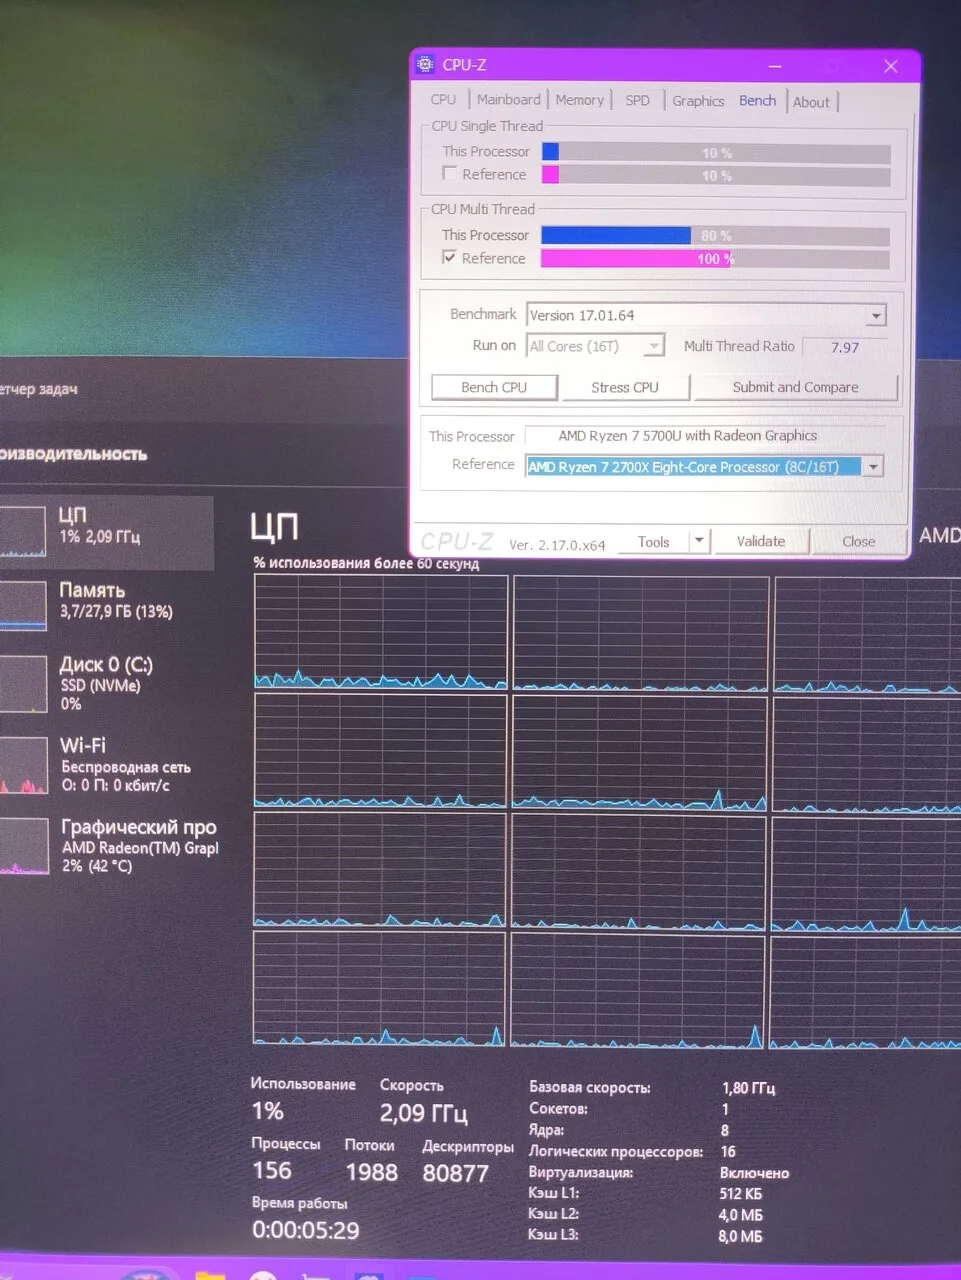Close CPU-Z with the title bar X
The image size is (961, 1280).
pos(890,66)
